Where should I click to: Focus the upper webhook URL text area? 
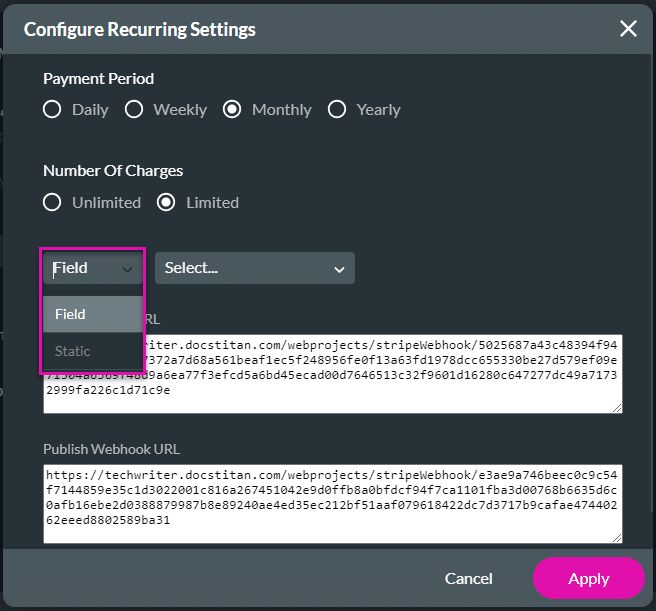[x=333, y=374]
